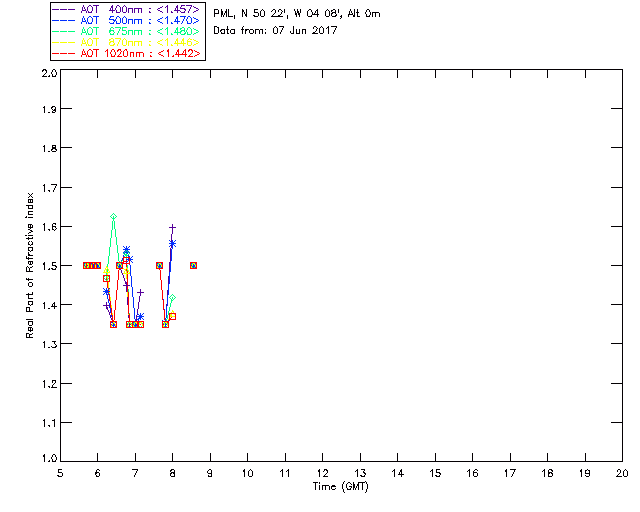
Task: Click the y-axis tick label 1.4
Action: coord(49,305)
